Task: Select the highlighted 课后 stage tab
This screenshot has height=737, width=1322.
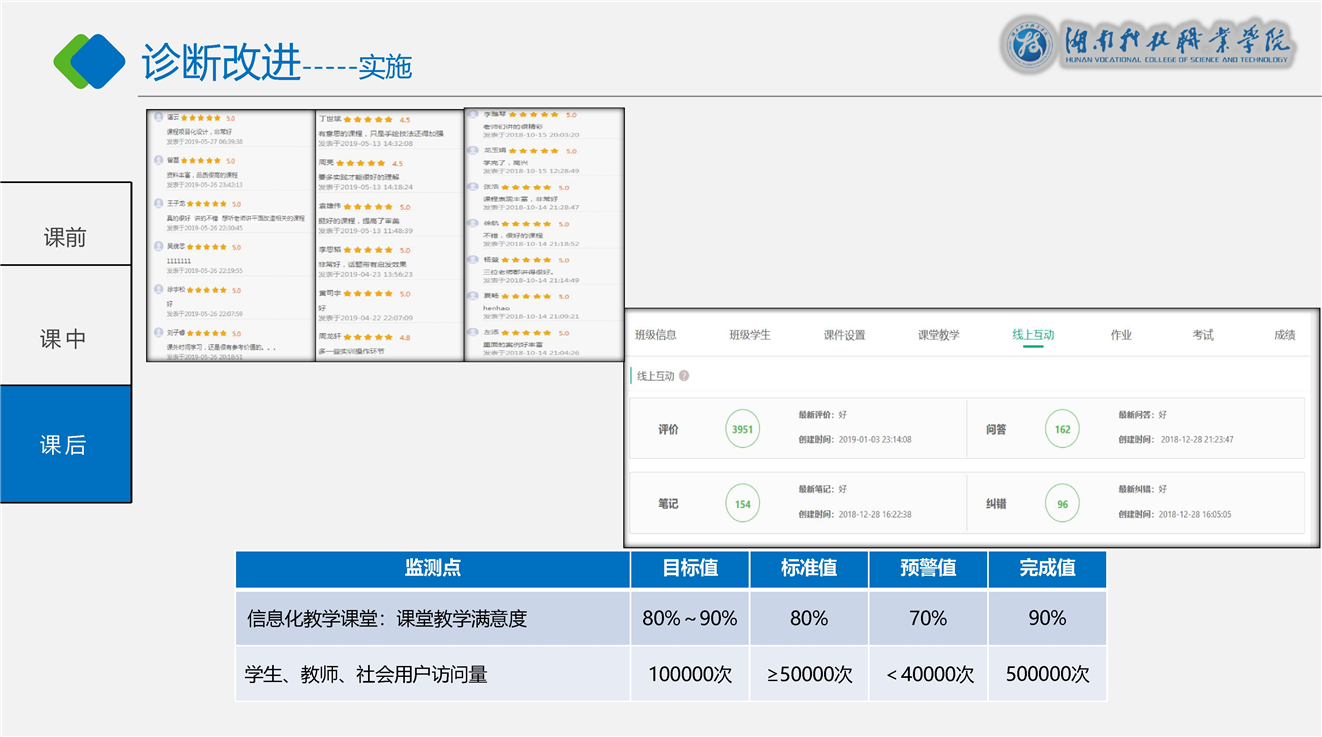Action: click(x=65, y=445)
